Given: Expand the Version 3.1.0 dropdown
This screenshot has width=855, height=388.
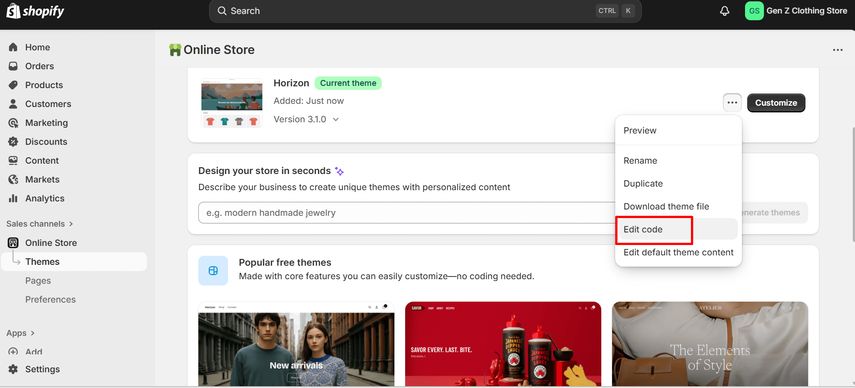Looking at the screenshot, I should [x=306, y=119].
